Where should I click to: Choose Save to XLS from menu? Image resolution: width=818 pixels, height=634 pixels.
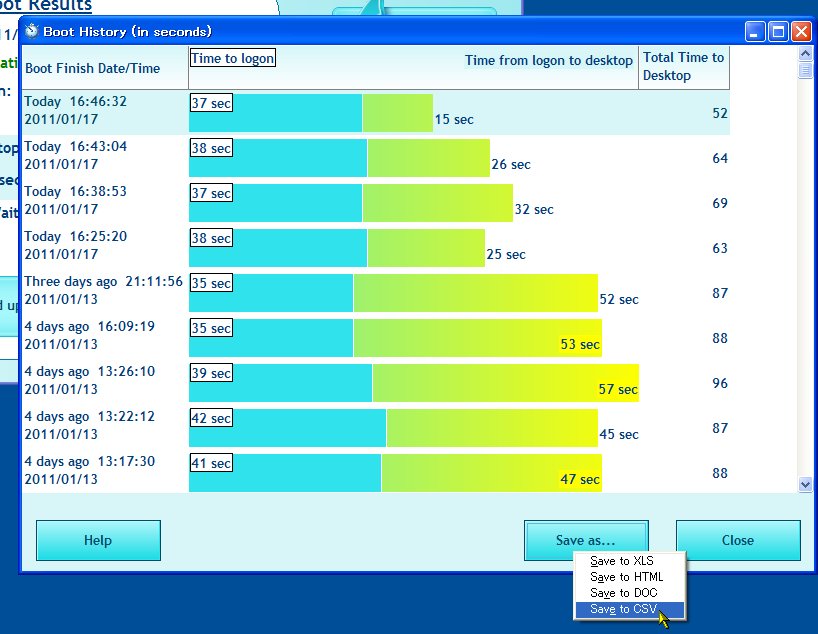click(x=621, y=561)
